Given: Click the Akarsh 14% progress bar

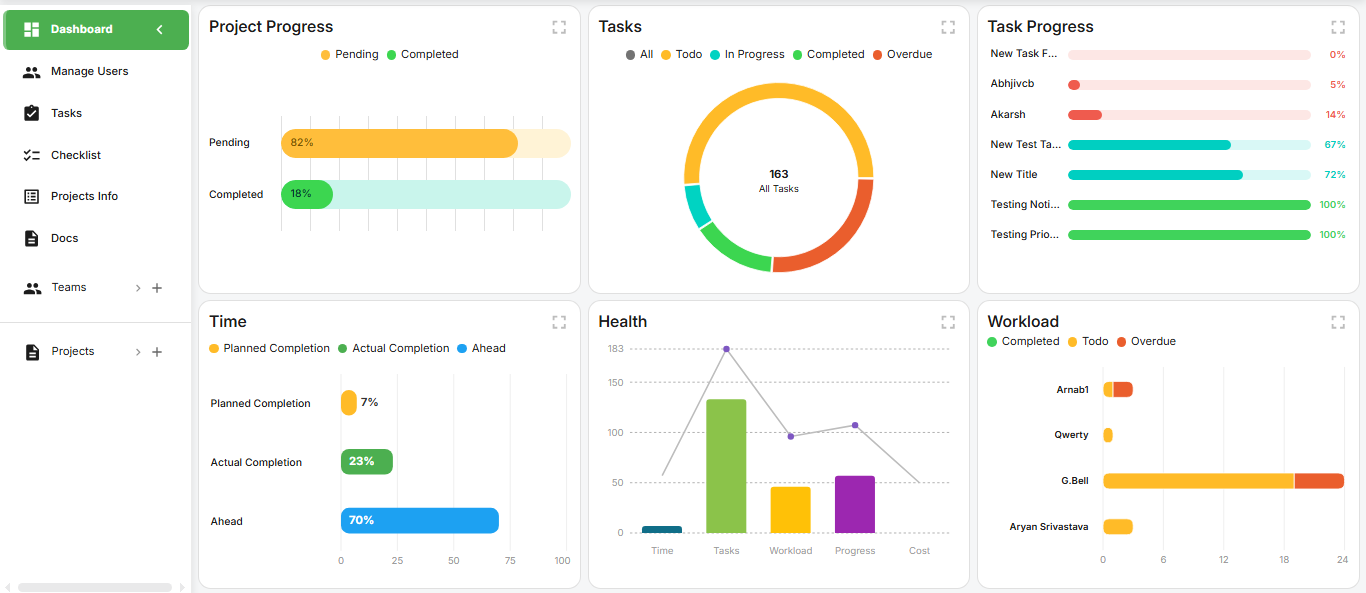Looking at the screenshot, I should point(1085,115).
